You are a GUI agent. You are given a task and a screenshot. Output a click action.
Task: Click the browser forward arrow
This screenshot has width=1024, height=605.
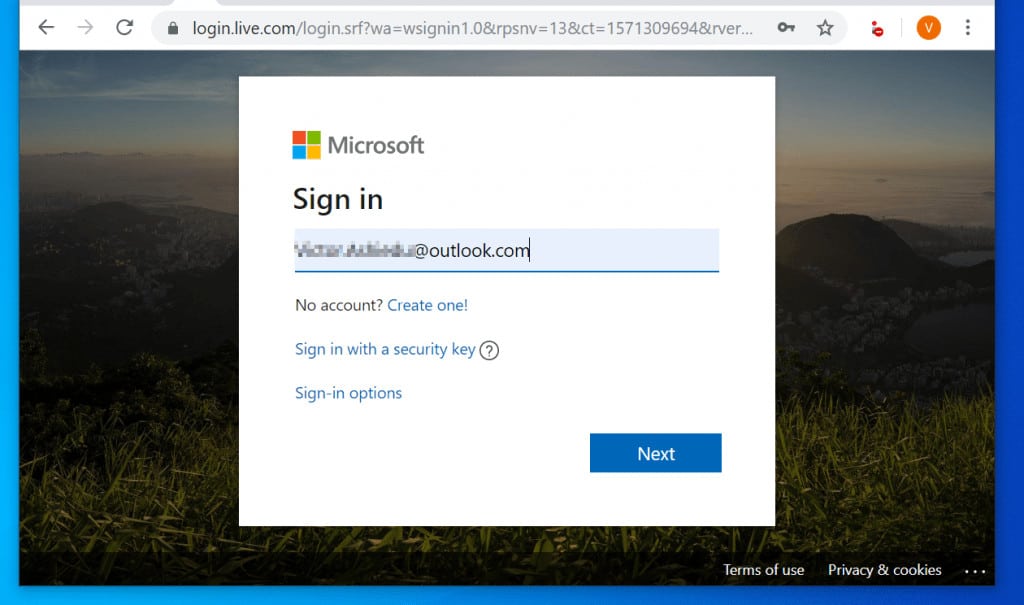coord(86,27)
